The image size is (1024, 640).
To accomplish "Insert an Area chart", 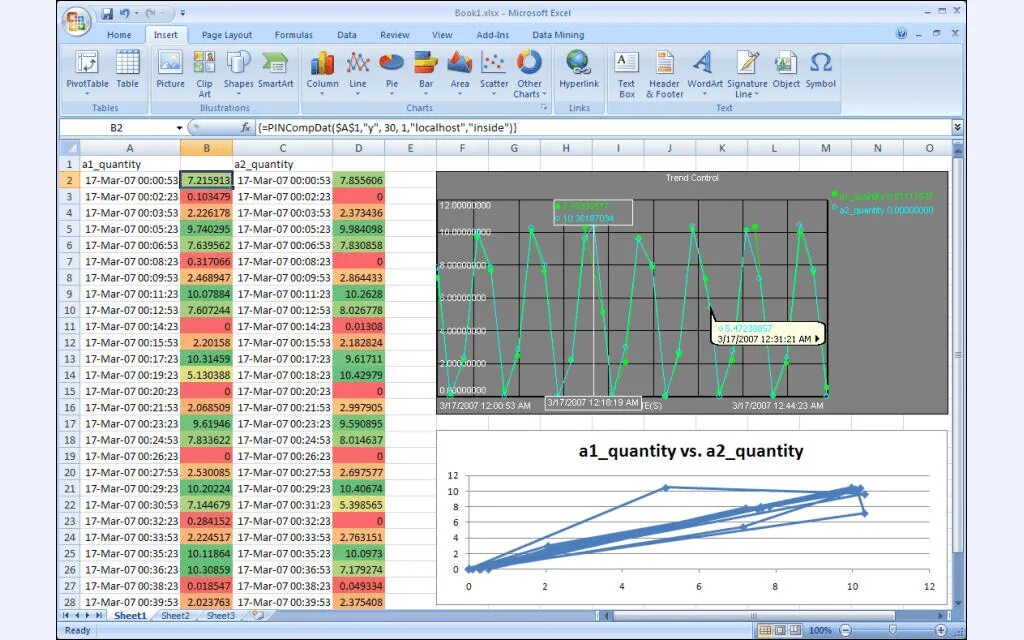I will [460, 73].
